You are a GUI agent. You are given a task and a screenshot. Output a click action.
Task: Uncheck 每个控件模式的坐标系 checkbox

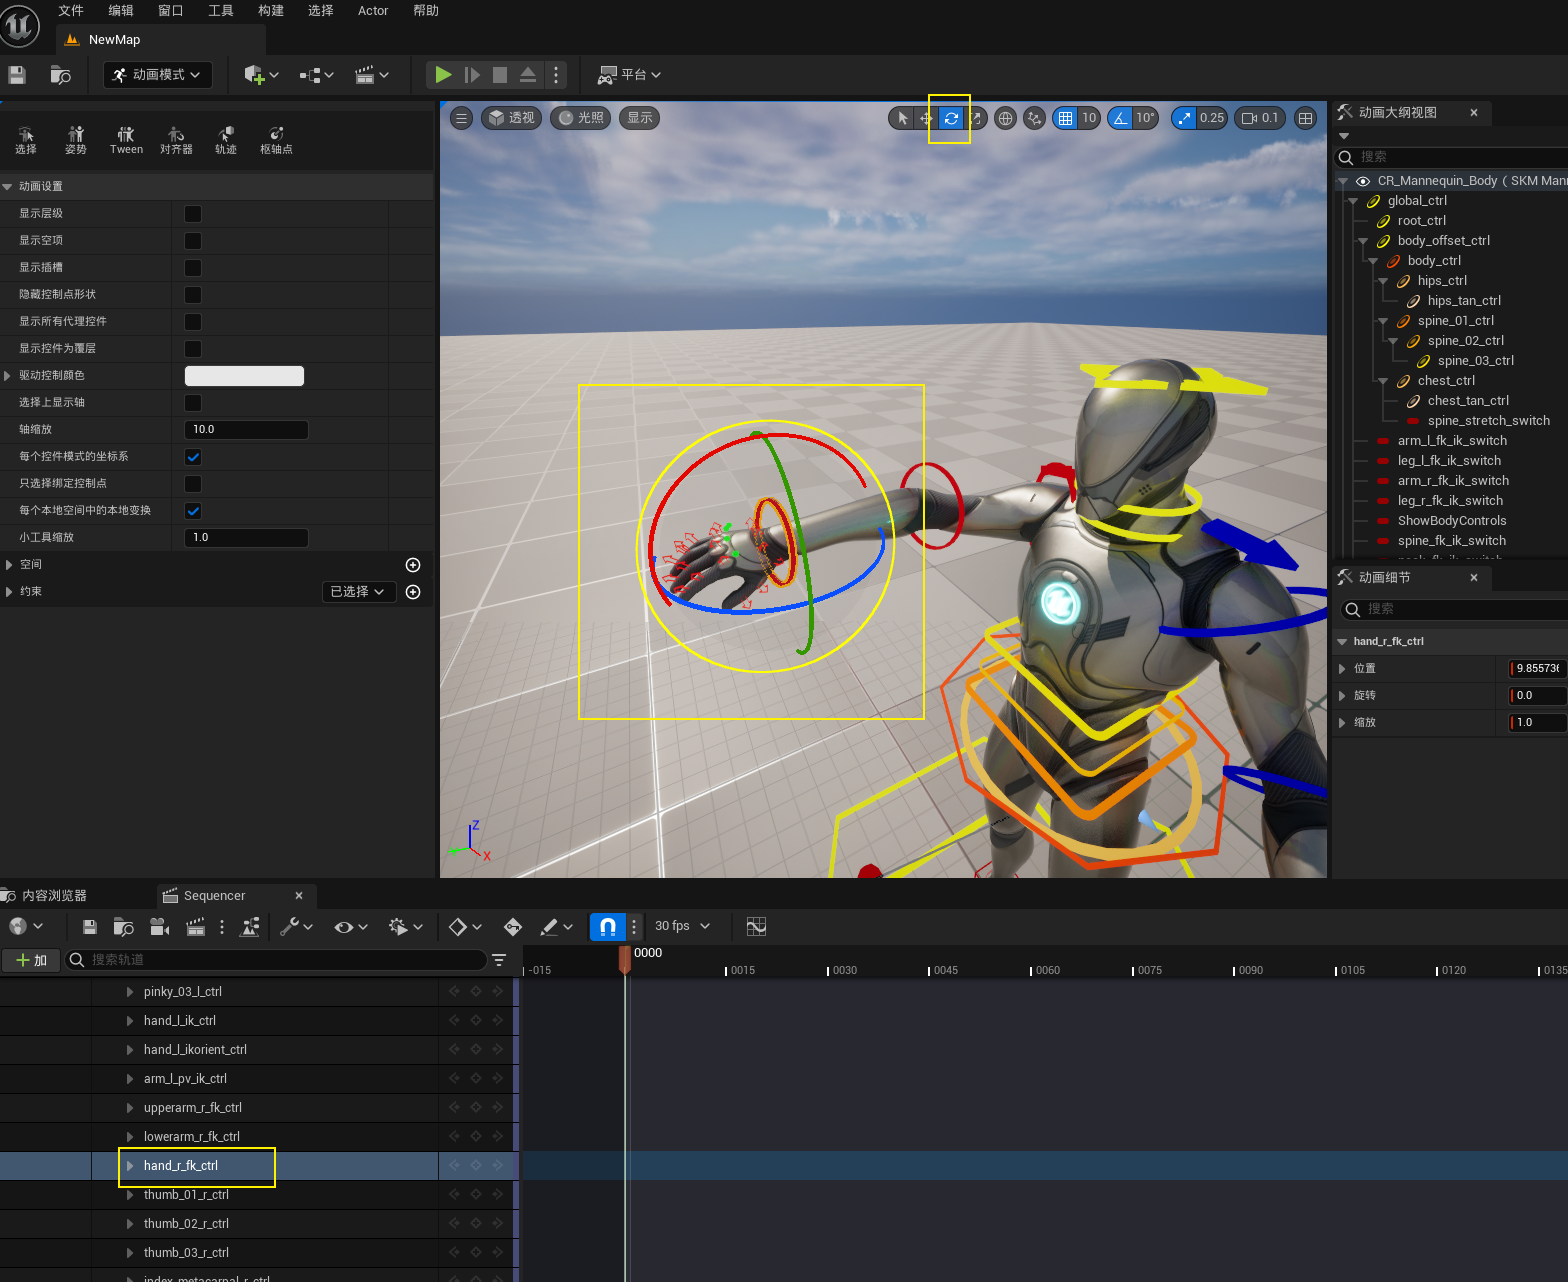tap(193, 457)
